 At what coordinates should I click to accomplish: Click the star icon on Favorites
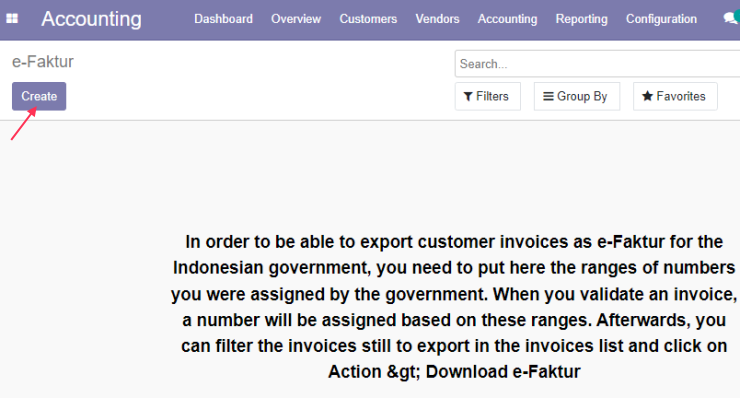tap(648, 96)
